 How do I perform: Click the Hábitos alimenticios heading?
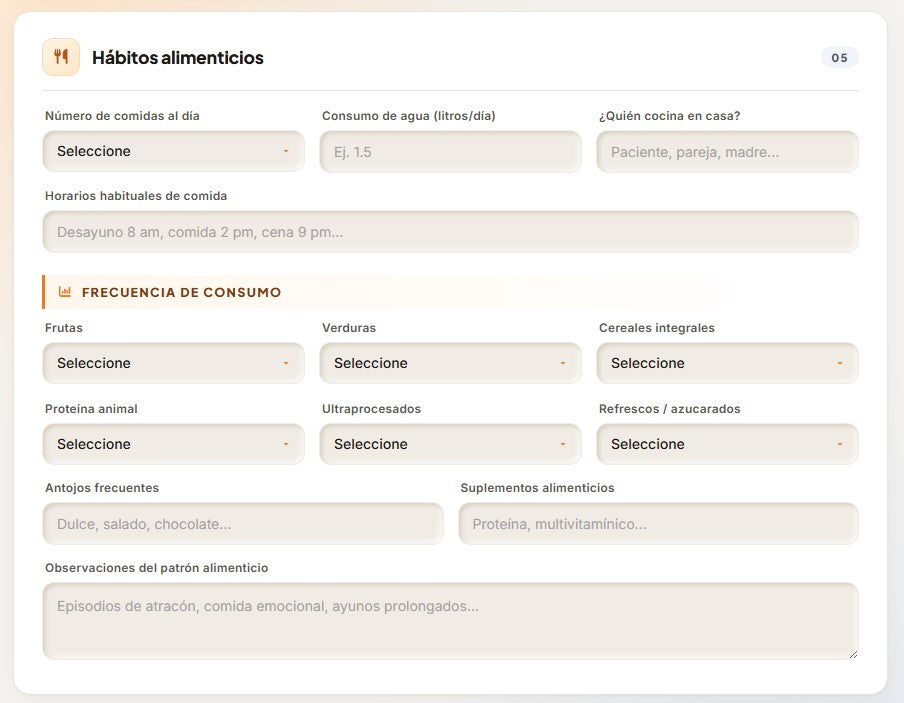[178, 58]
